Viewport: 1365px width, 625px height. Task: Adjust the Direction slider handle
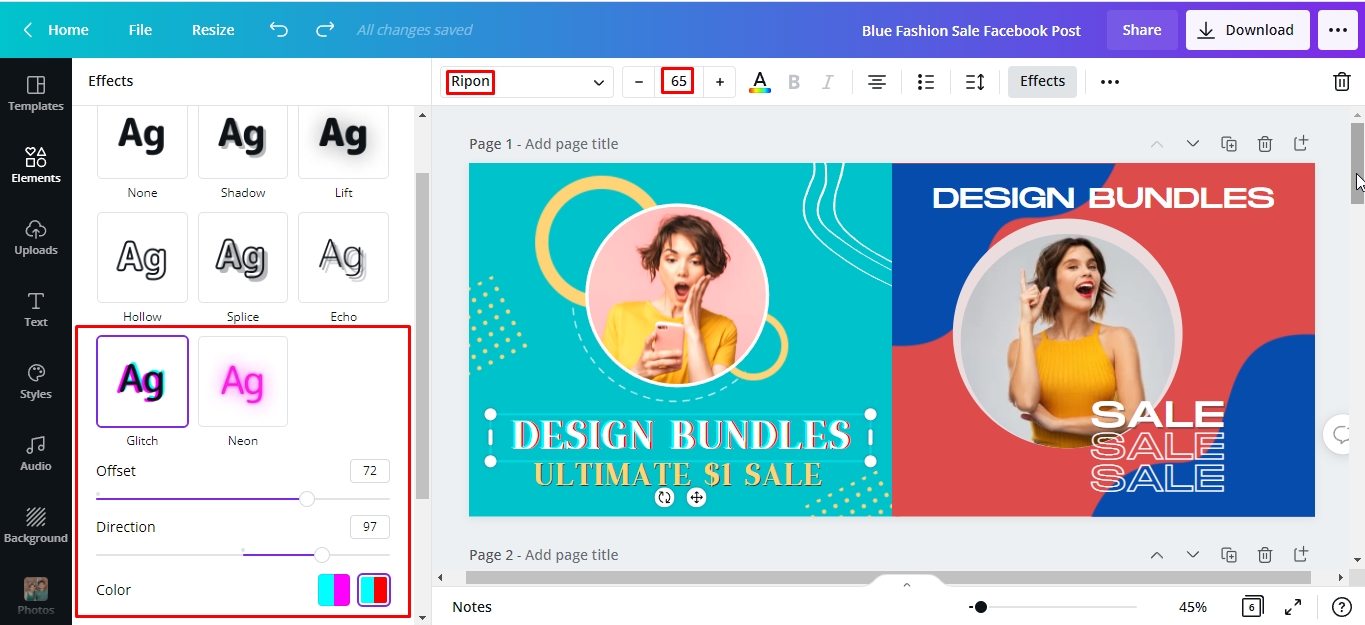[x=322, y=554]
